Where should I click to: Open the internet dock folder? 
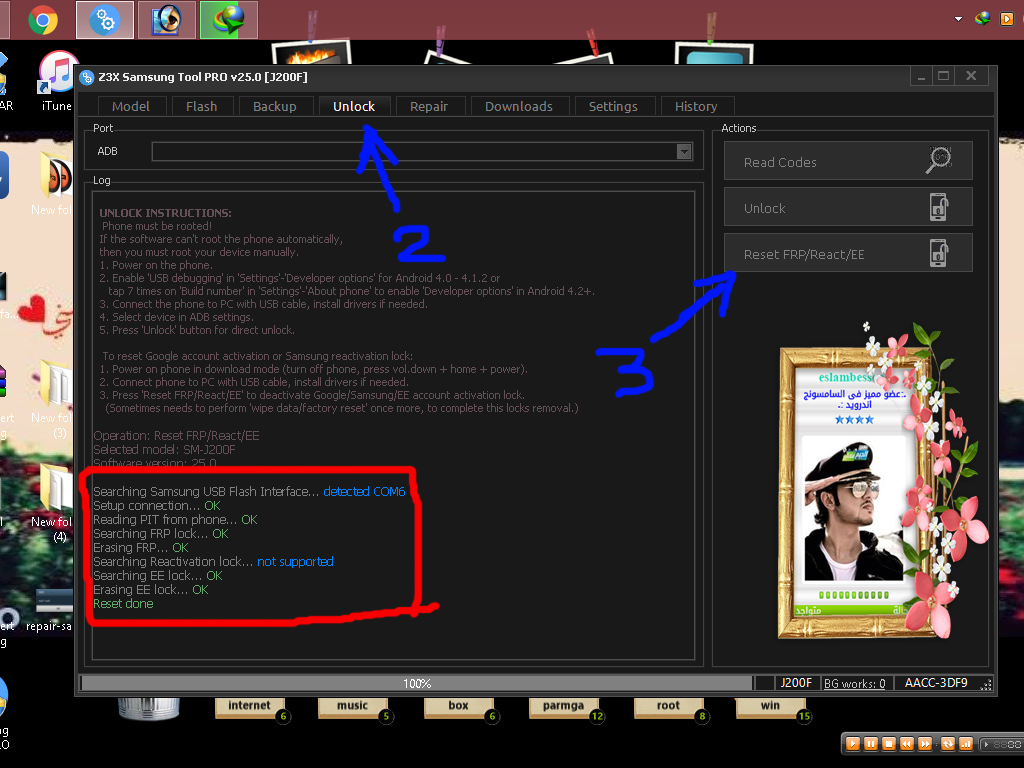click(249, 709)
